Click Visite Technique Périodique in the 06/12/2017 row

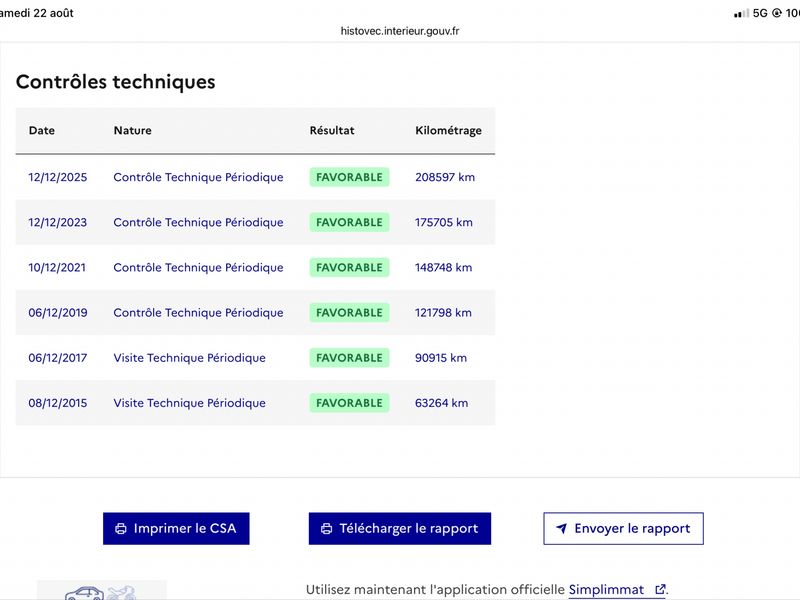pyautogui.click(x=189, y=358)
